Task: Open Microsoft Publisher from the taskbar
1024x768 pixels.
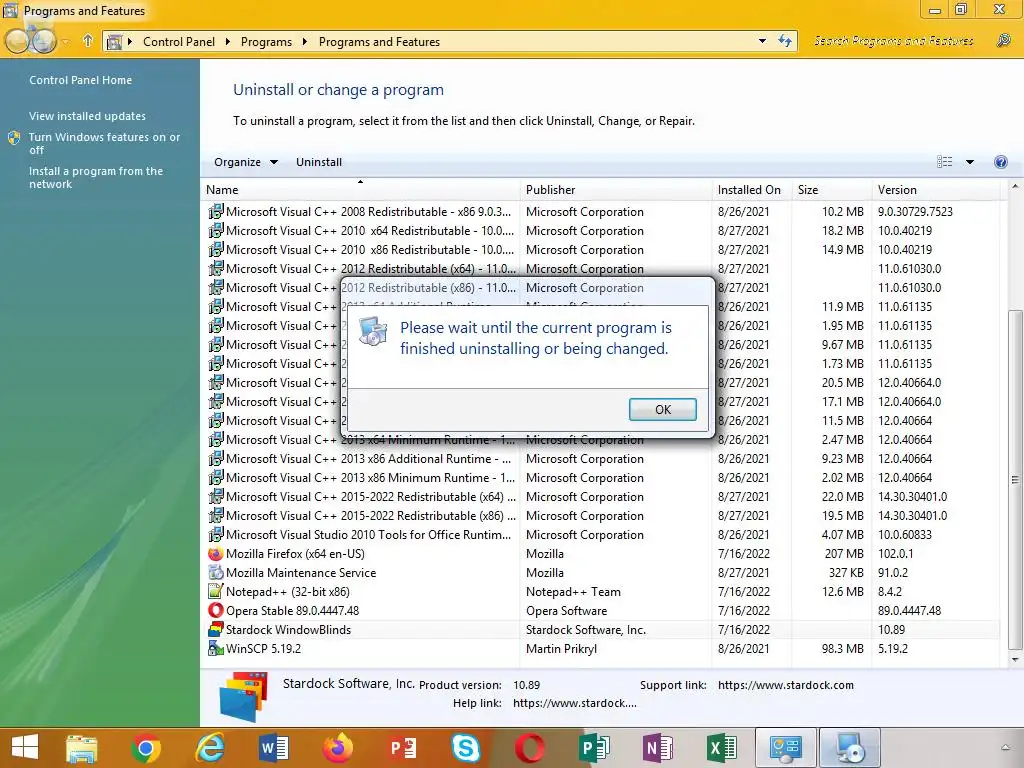Action: click(x=594, y=748)
